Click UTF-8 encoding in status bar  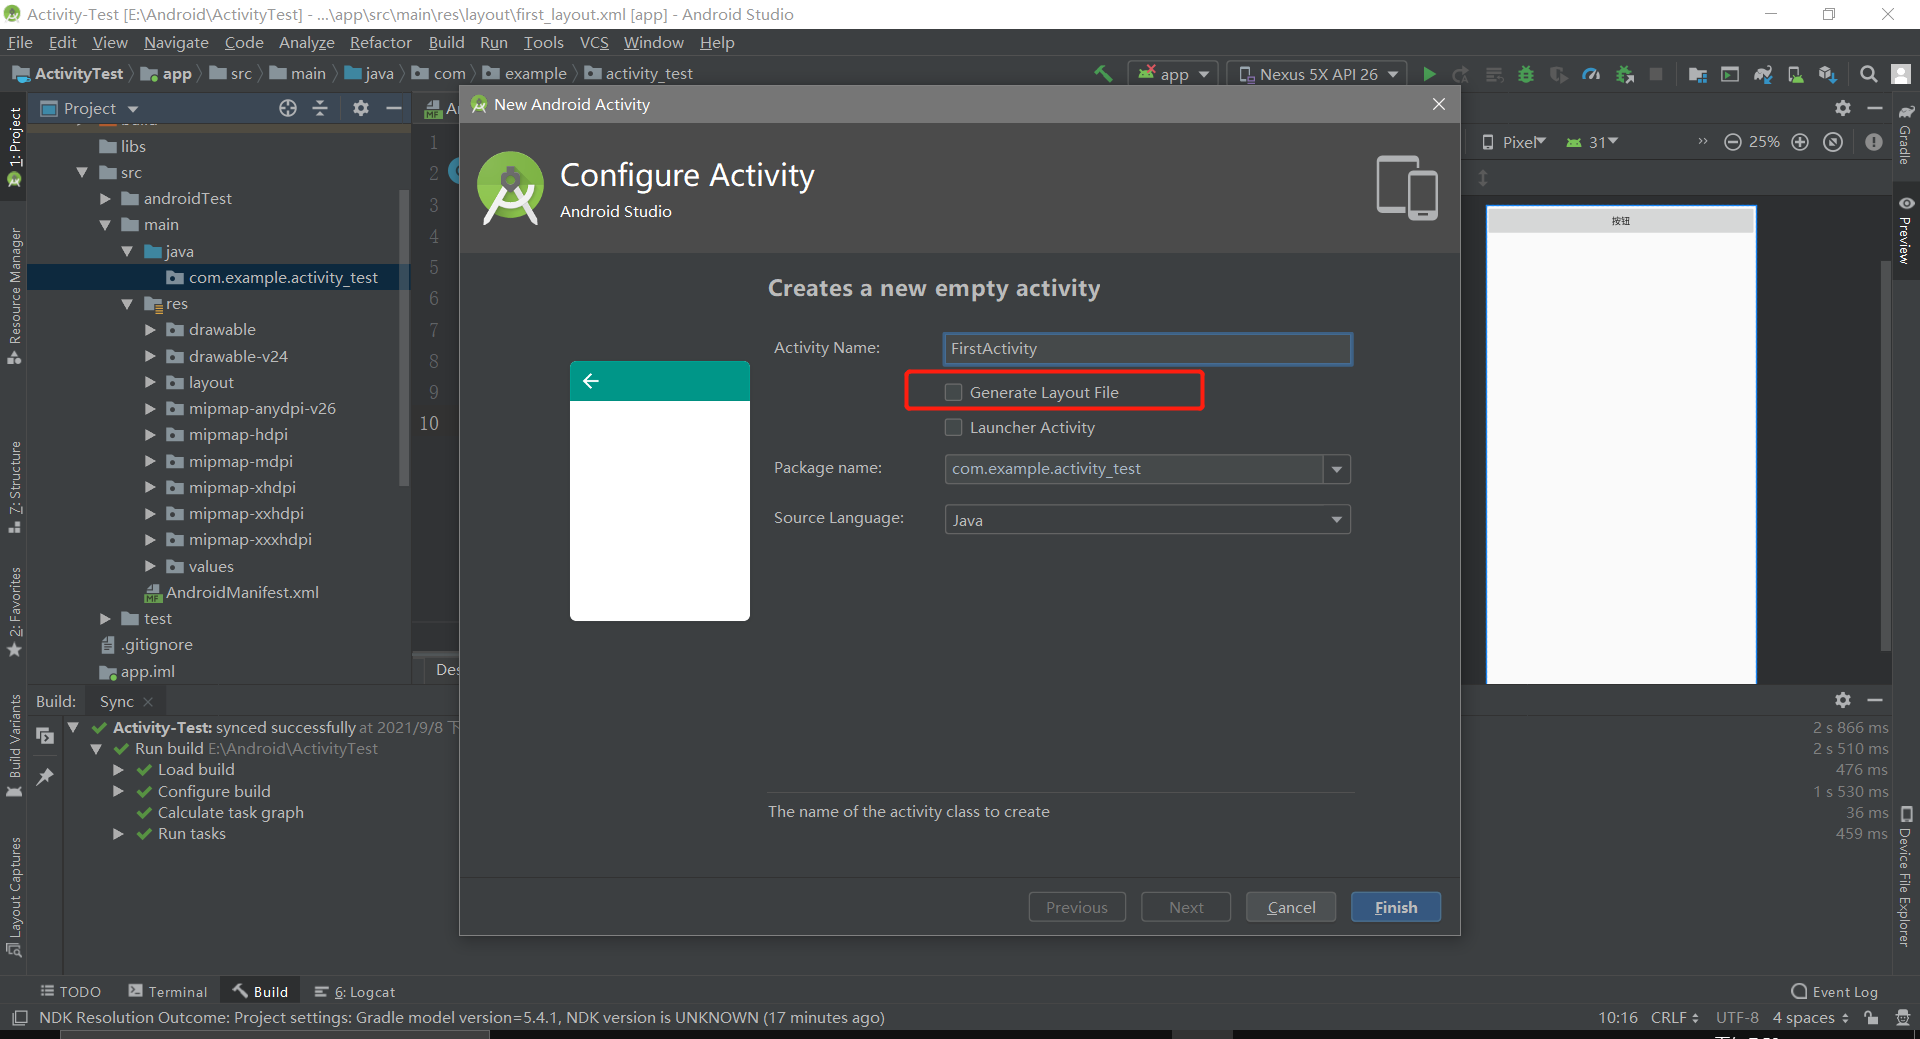click(1737, 1017)
